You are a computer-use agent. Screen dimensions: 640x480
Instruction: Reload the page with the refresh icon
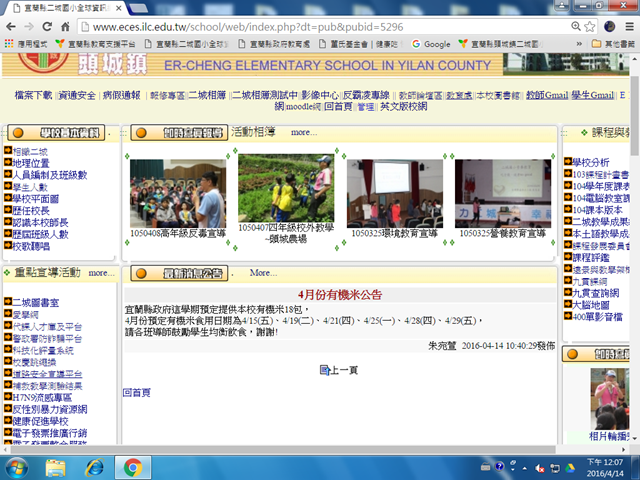click(x=47, y=27)
